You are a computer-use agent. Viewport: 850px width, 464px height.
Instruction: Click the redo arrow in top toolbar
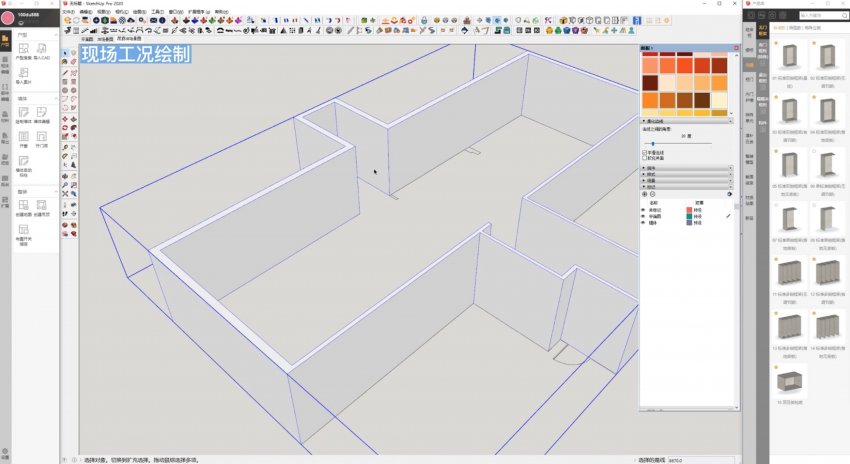pos(337,20)
